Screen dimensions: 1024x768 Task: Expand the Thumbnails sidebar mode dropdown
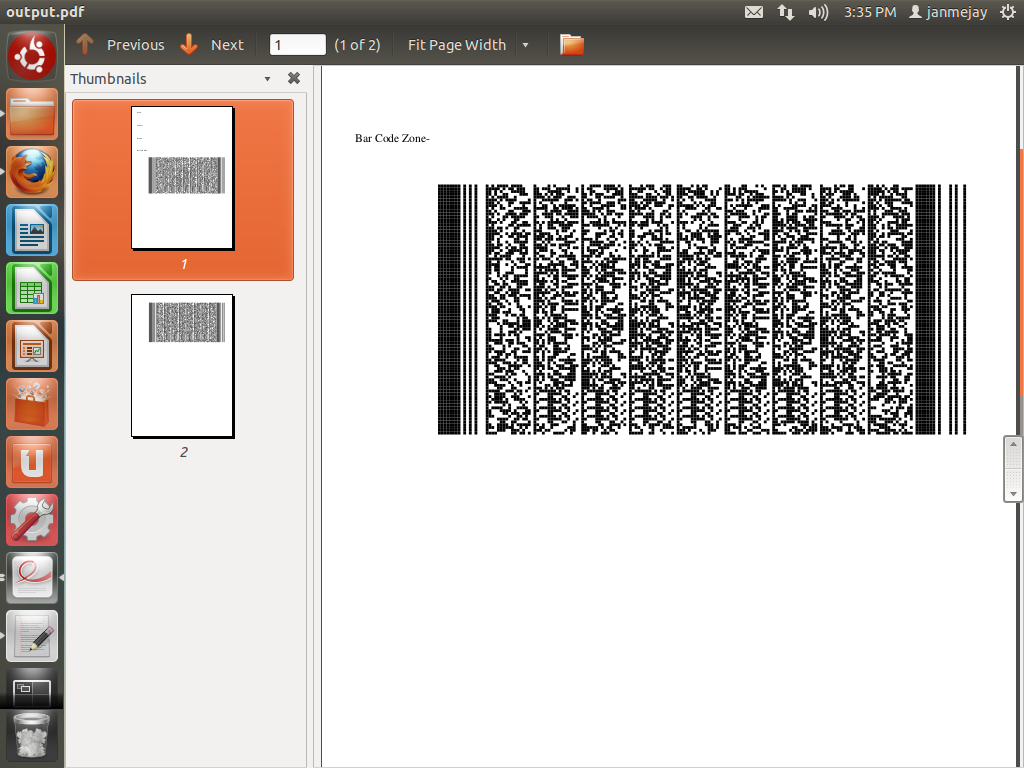[x=267, y=79]
